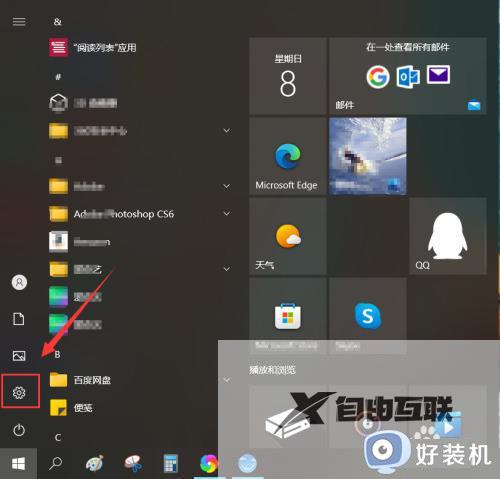Open the blue globe app on taskbar
This screenshot has width=500, height=479.
pos(247,464)
